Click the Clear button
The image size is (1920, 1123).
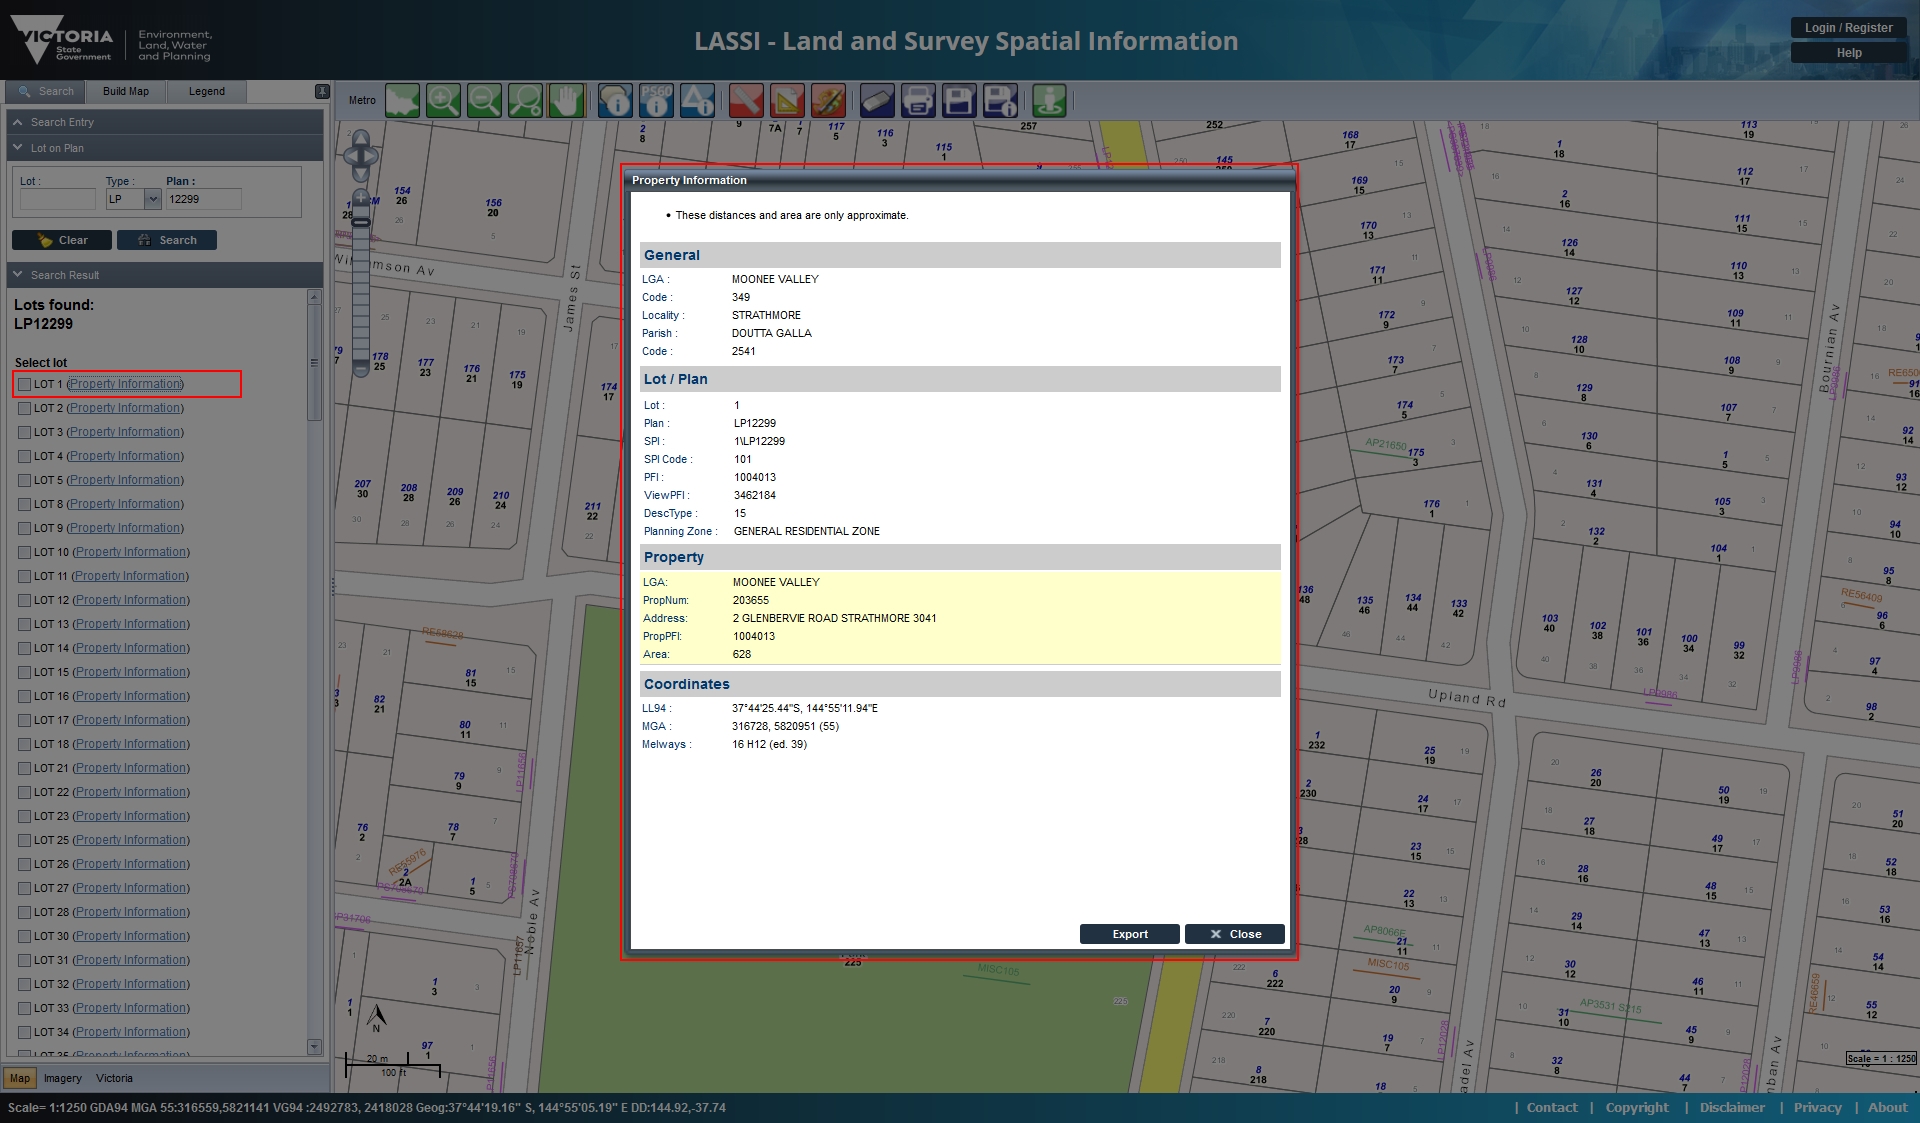pos(62,240)
